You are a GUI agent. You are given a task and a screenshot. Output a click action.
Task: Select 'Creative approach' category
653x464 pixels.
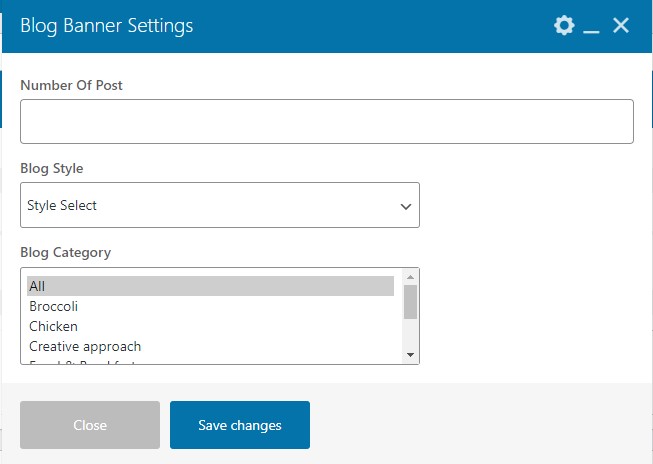click(x=210, y=346)
